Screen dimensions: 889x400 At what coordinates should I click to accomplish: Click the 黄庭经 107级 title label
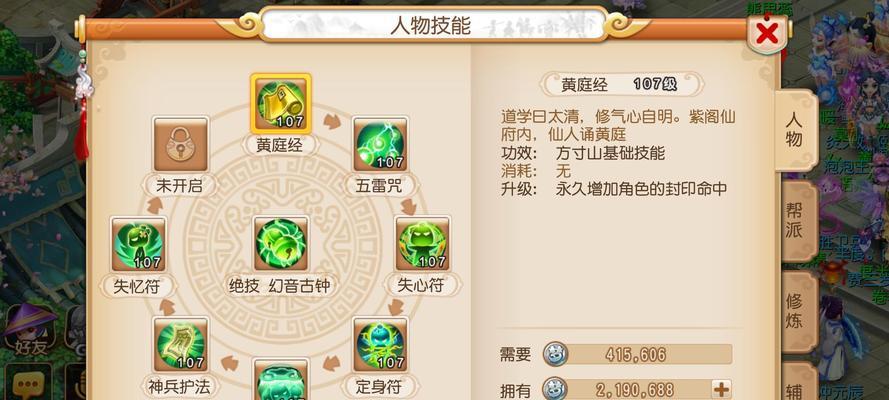620,84
